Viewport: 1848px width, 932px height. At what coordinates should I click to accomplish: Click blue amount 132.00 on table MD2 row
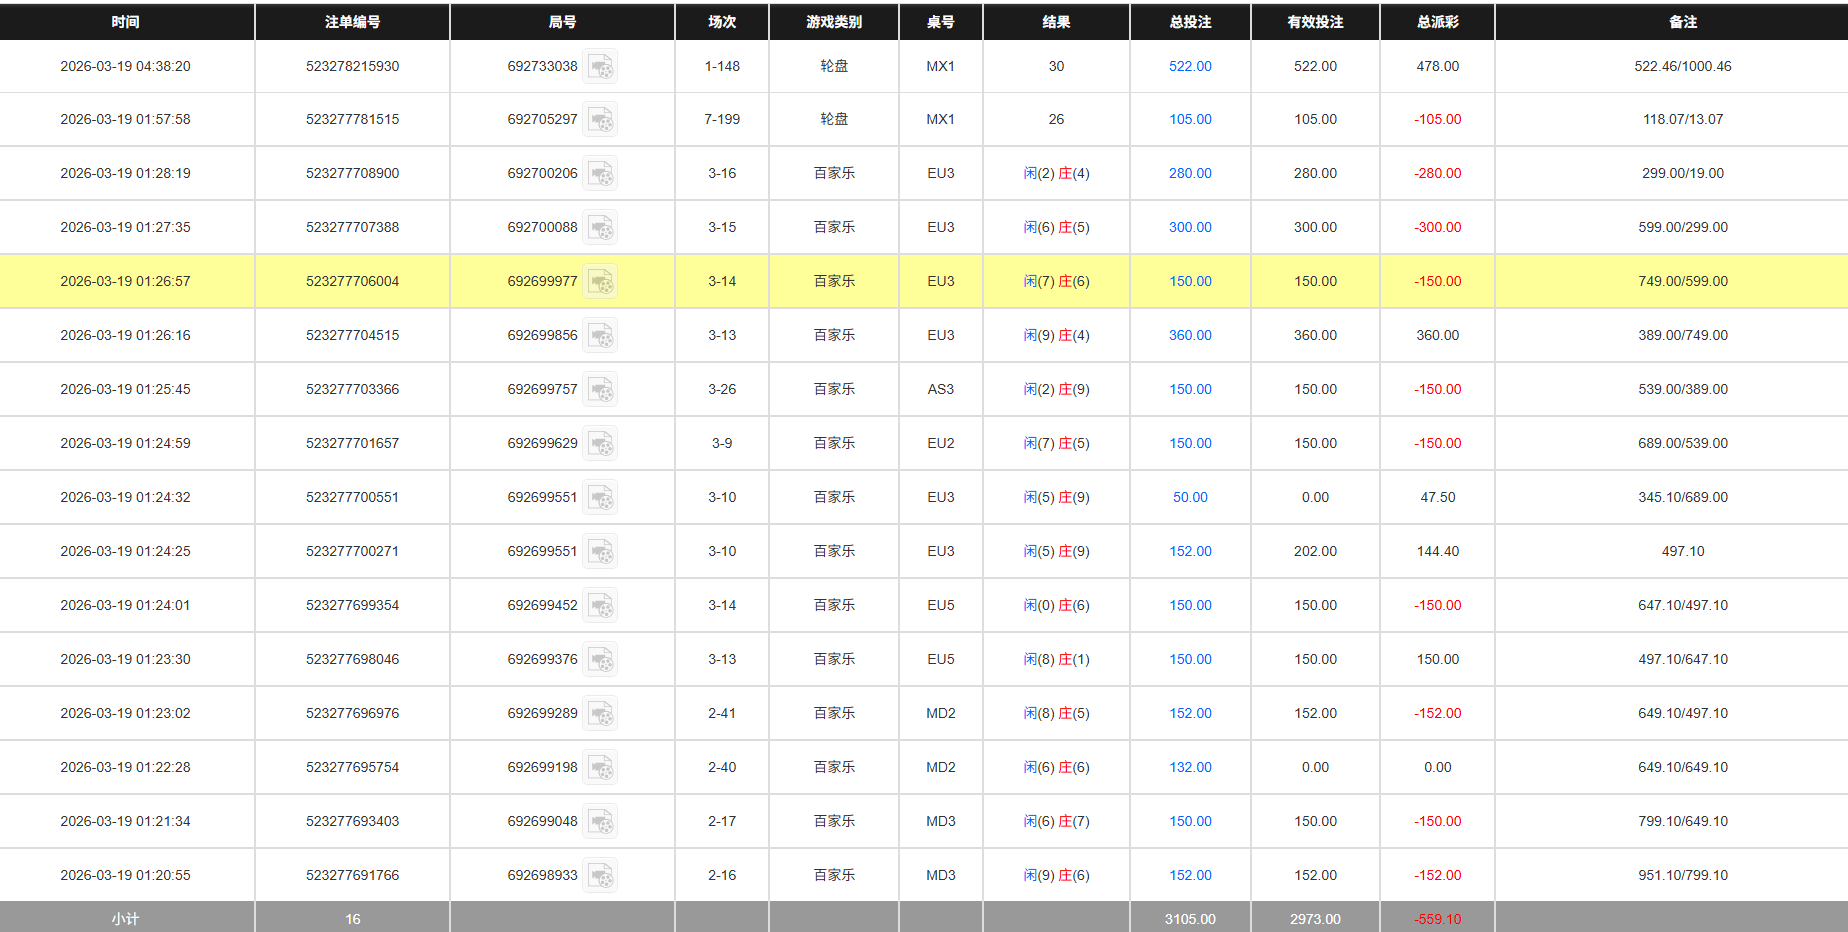(x=1189, y=767)
